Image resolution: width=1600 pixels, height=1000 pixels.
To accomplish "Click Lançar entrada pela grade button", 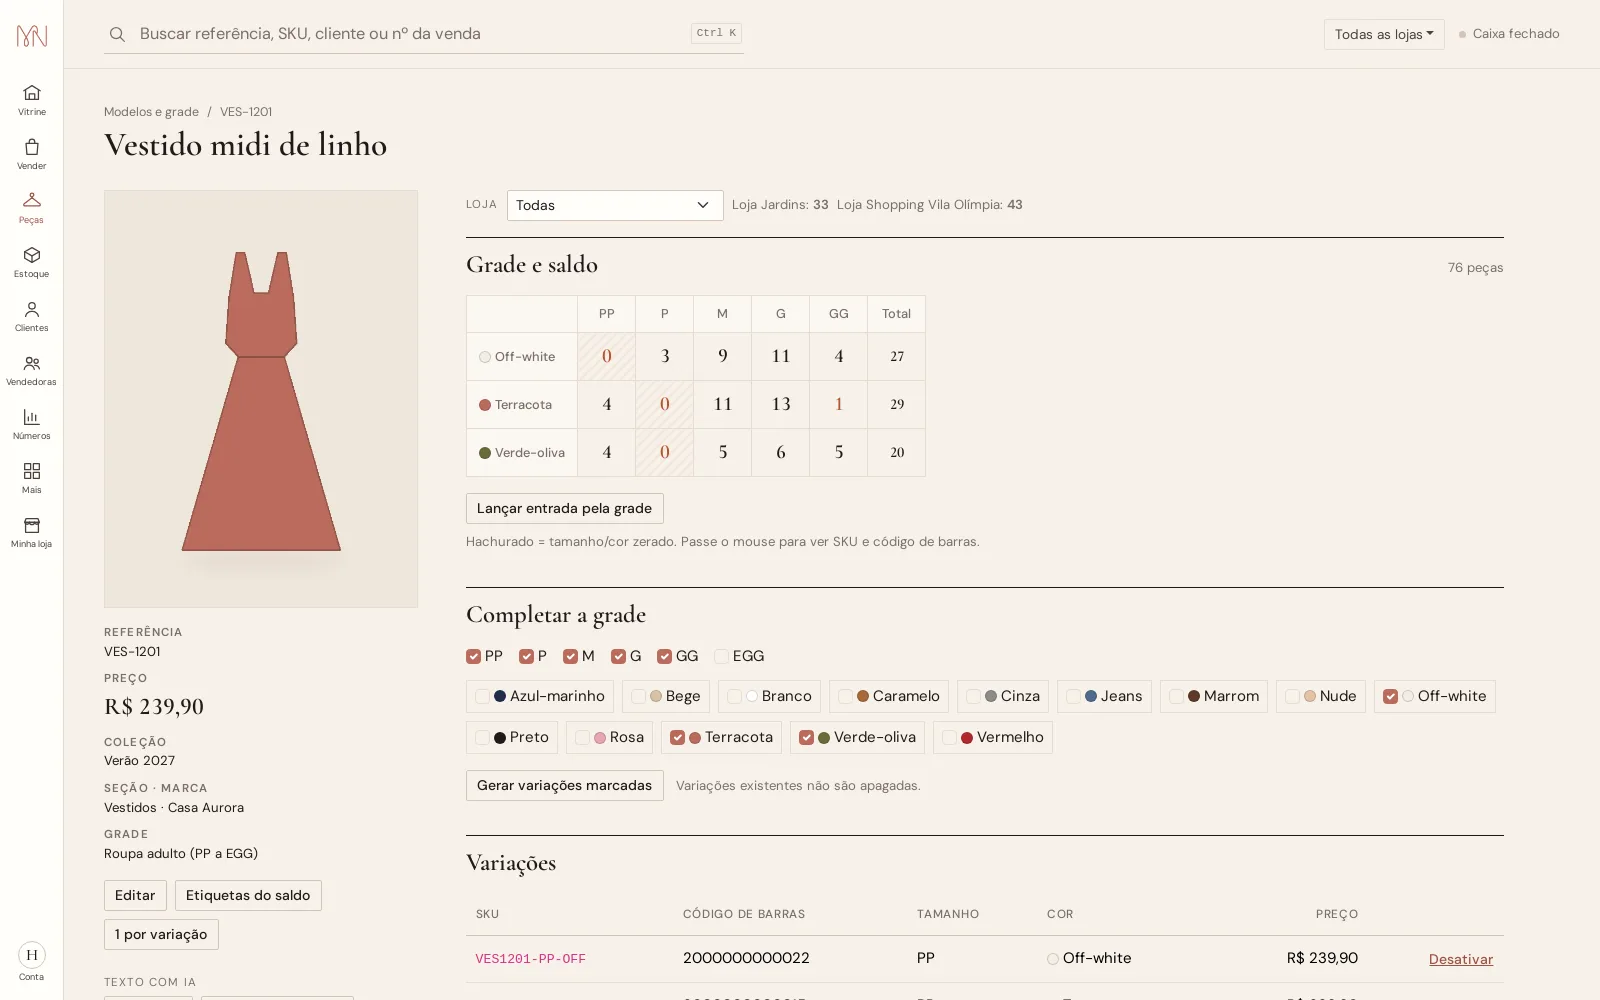I will tap(564, 508).
